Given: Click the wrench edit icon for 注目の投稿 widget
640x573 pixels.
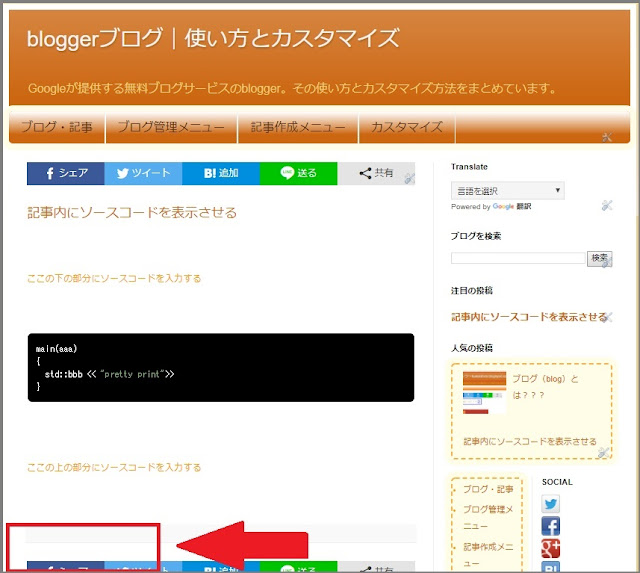Looking at the screenshot, I should point(607,317).
